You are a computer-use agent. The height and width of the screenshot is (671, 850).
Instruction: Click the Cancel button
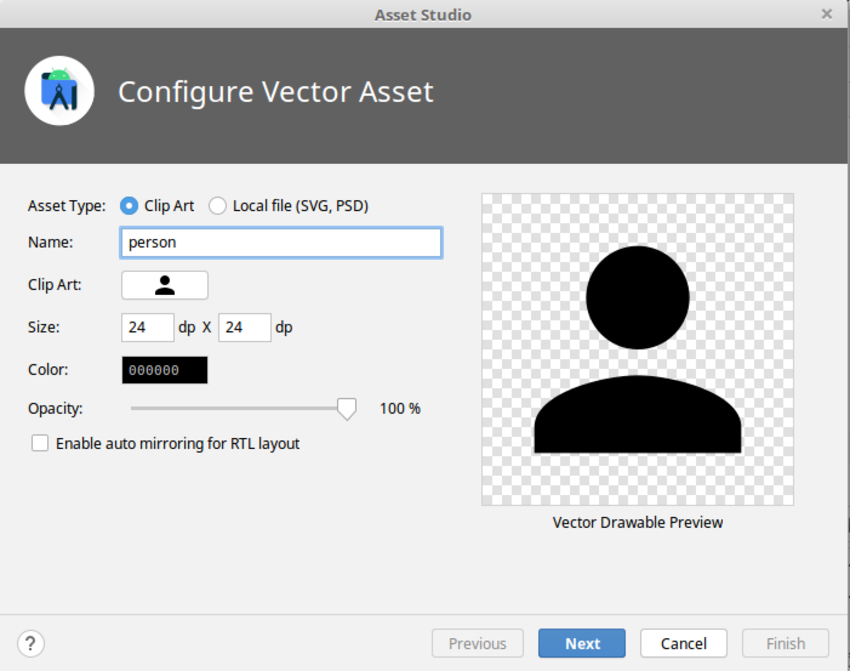coord(684,643)
